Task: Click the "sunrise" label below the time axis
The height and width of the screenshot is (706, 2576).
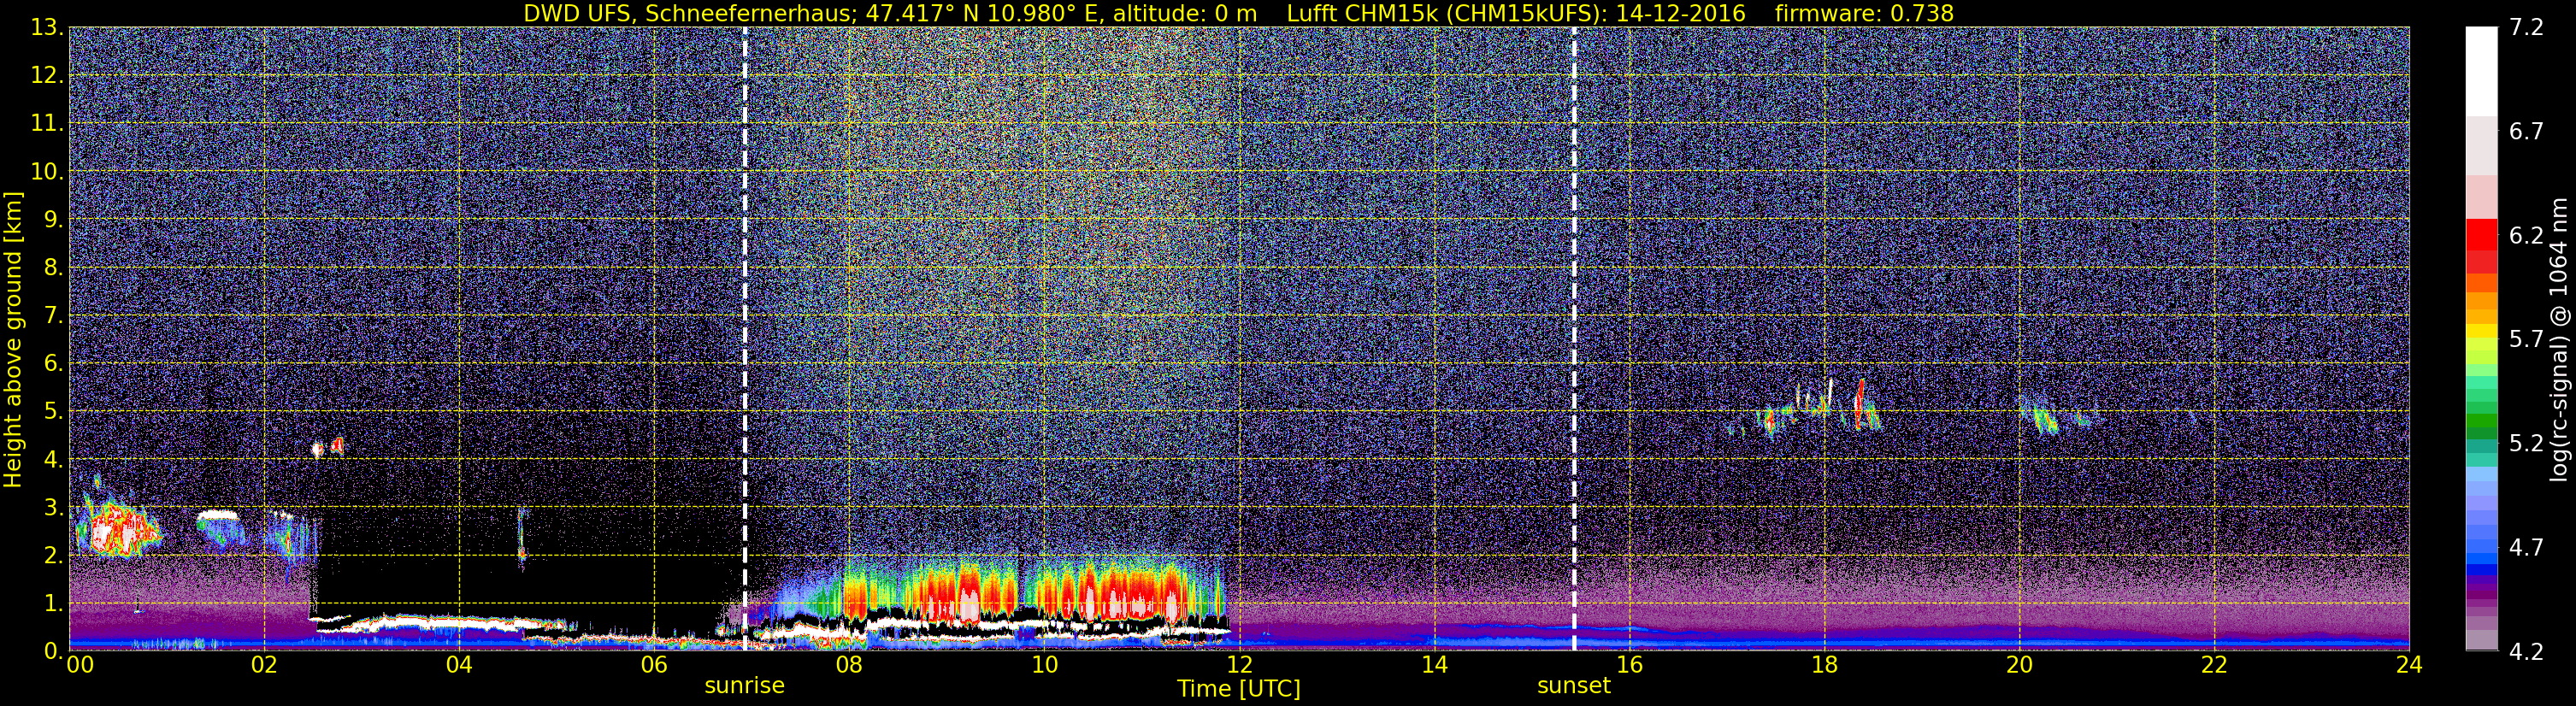Action: pos(744,686)
